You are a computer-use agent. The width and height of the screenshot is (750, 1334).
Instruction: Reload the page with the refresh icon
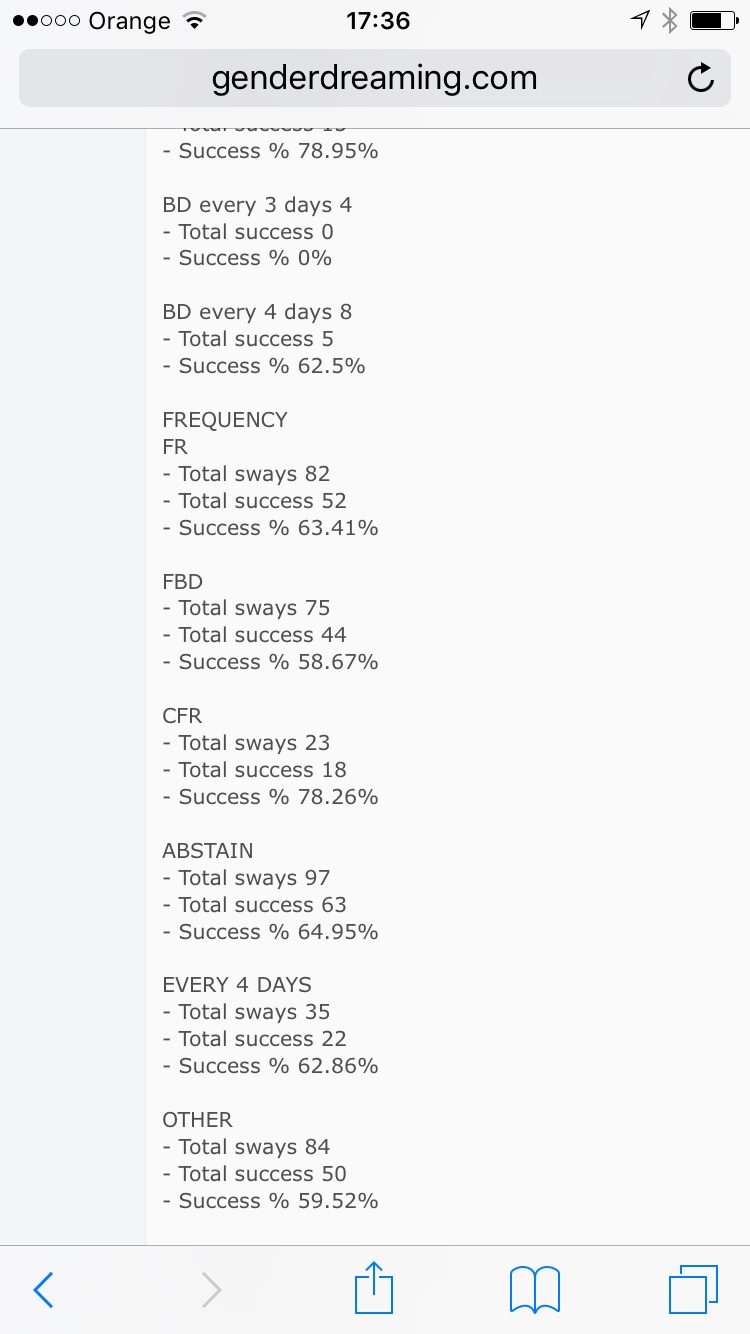701,78
